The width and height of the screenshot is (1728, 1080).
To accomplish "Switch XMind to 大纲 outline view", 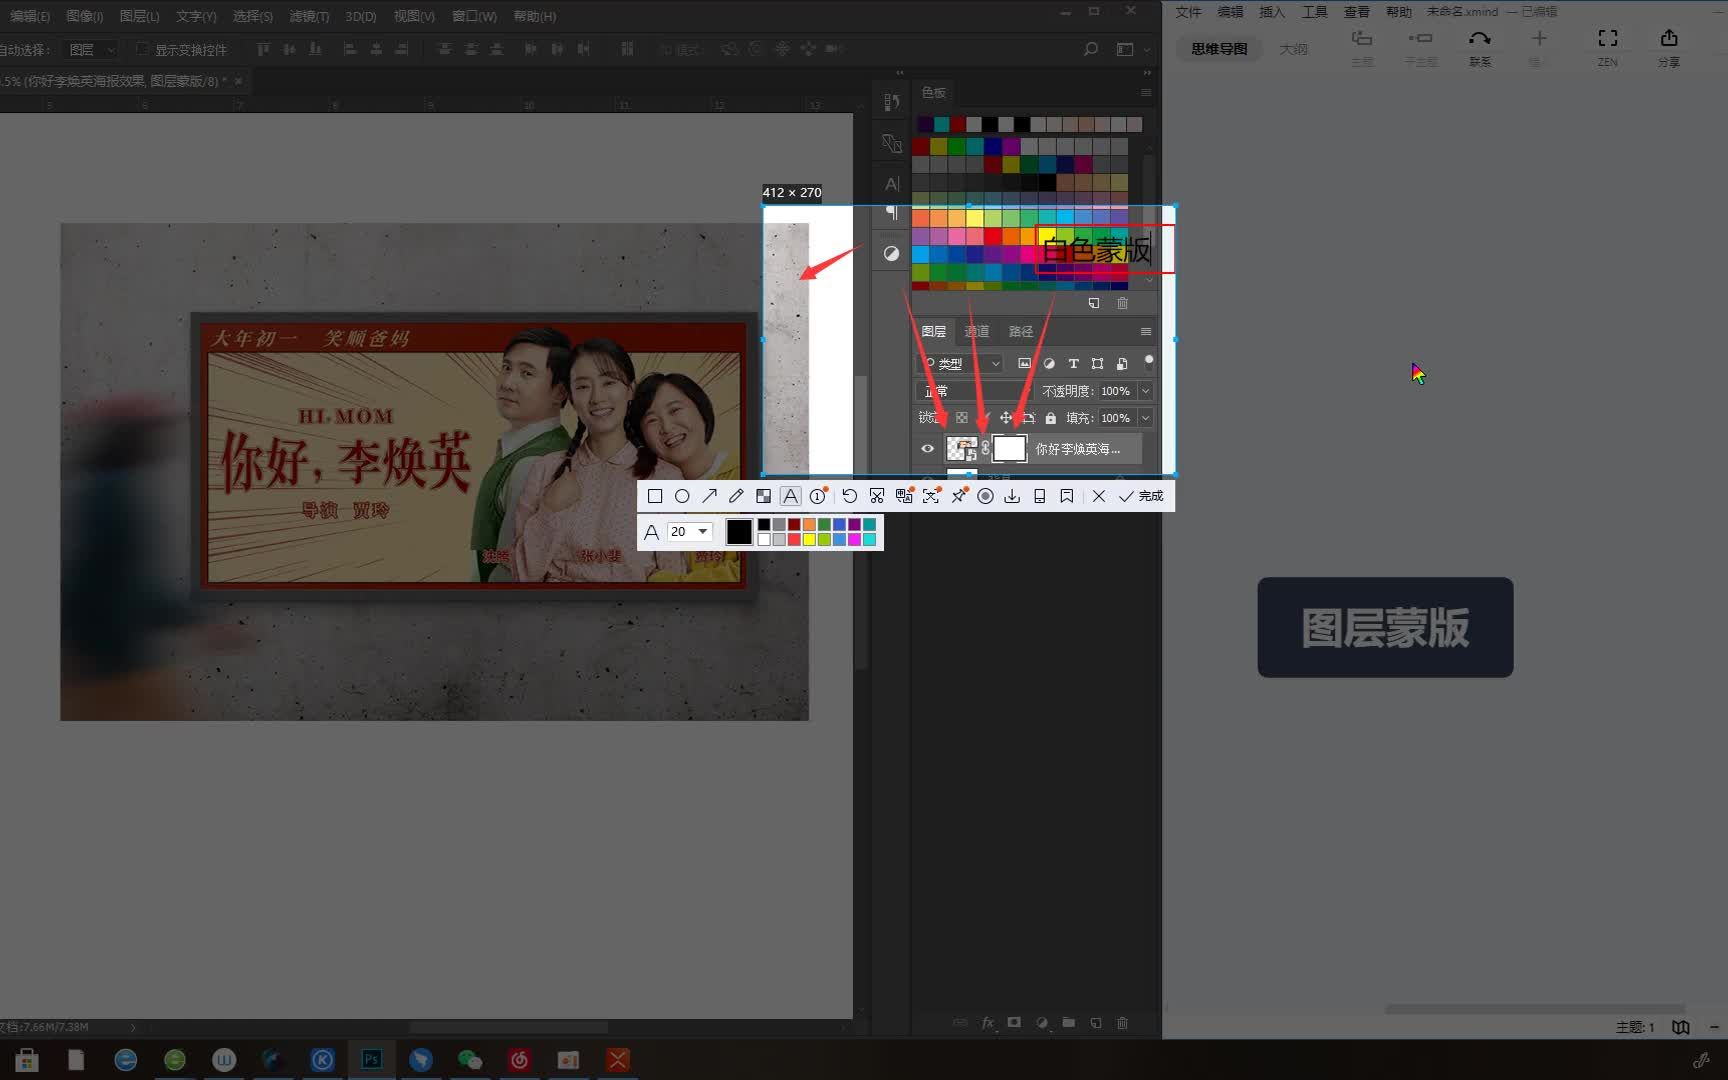I will coord(1293,49).
